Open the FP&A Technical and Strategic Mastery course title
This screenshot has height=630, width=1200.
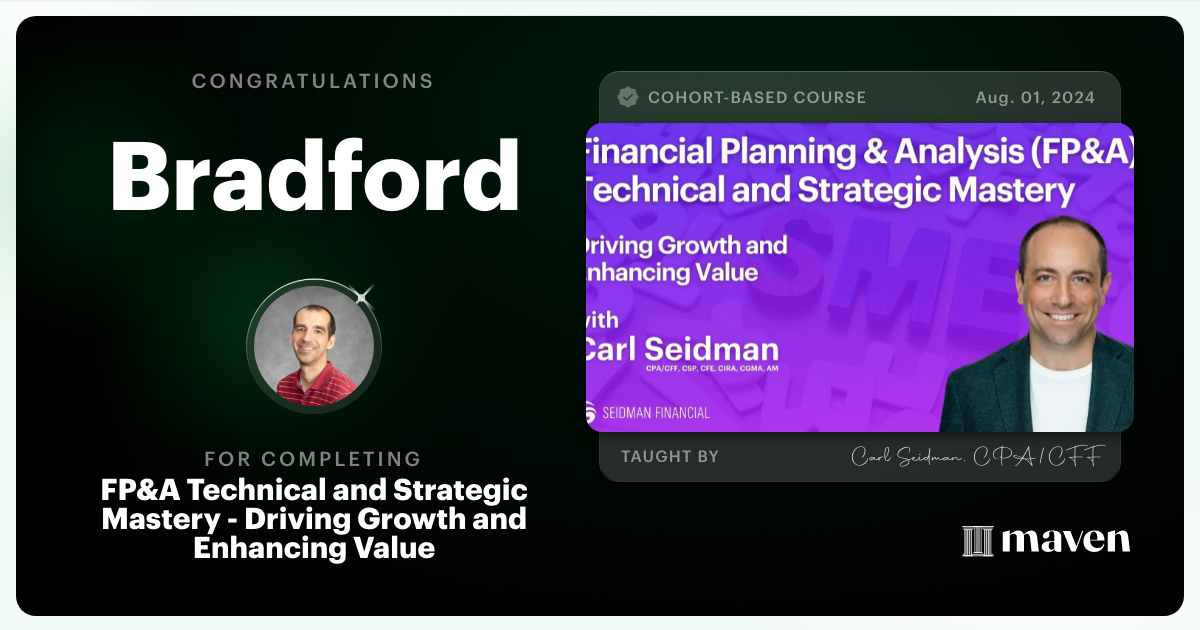point(314,519)
